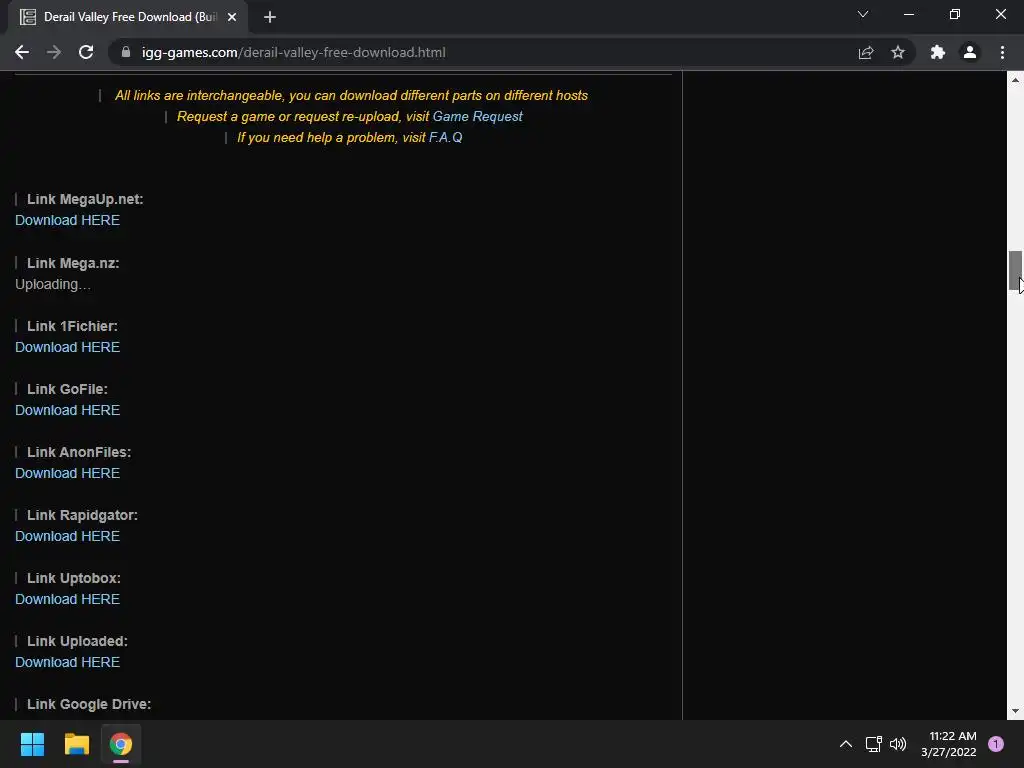Select the 'Link Google Drive:' heading
The height and width of the screenshot is (768, 1024).
(89, 704)
